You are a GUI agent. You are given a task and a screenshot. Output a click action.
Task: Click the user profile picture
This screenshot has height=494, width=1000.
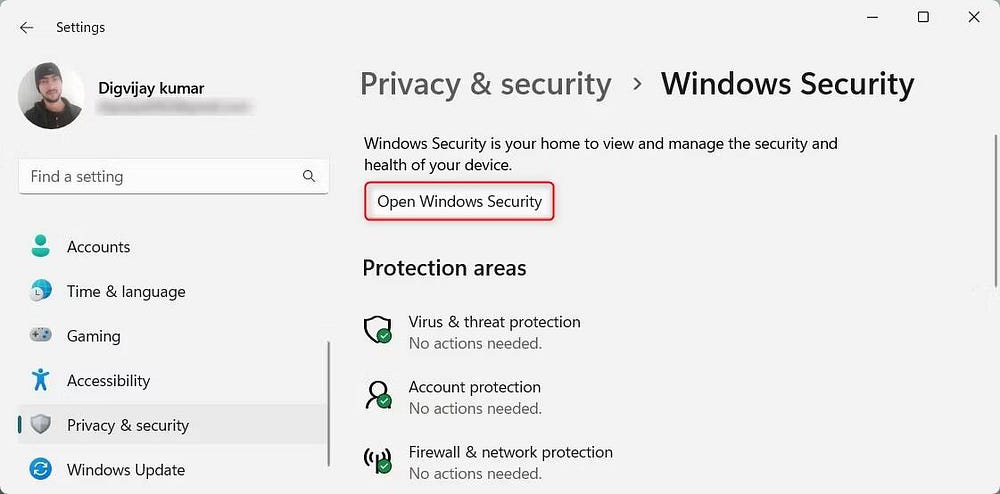[x=51, y=96]
